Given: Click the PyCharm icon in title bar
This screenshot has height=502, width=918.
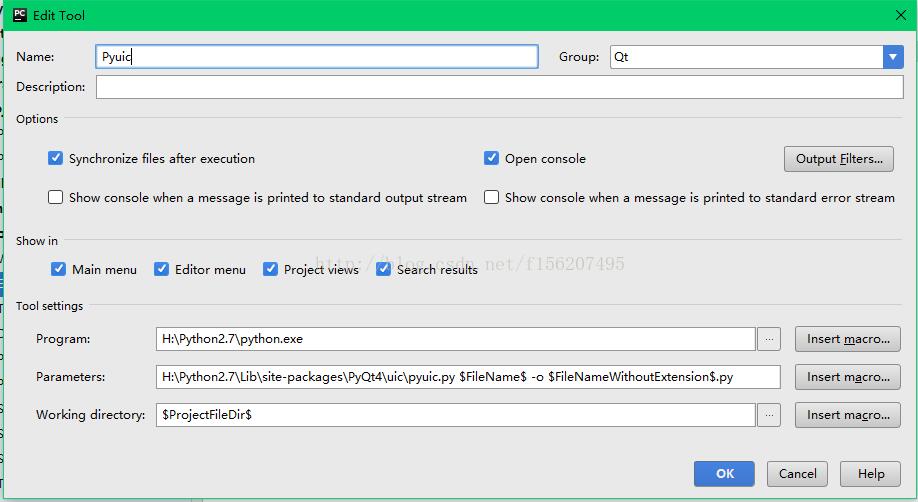Looking at the screenshot, I should (20, 15).
